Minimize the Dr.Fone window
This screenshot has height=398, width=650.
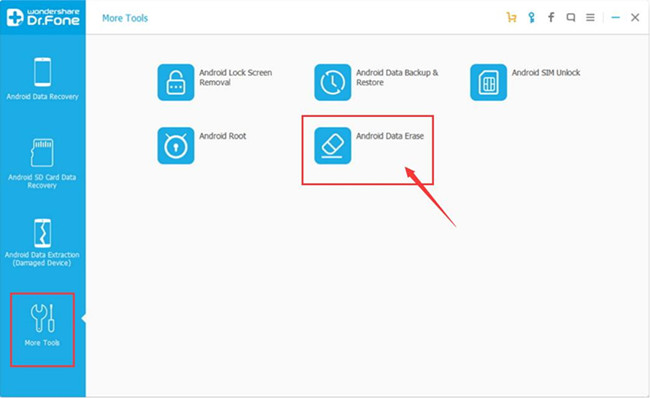[x=616, y=17]
